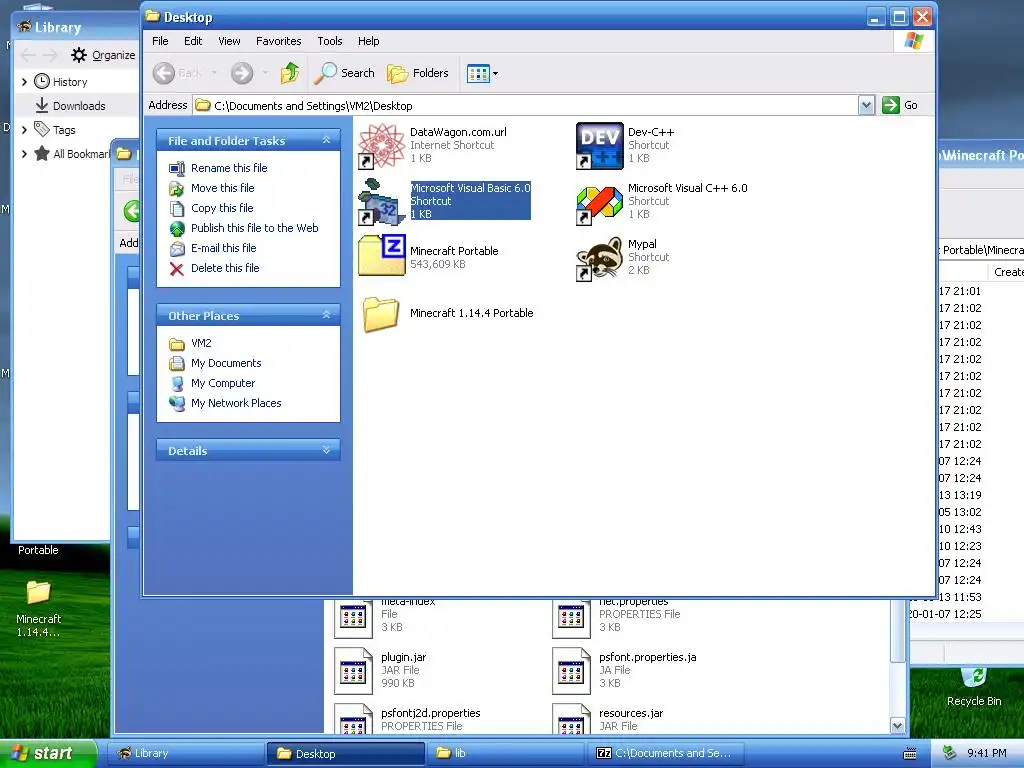Click the address path field

(x=526, y=105)
